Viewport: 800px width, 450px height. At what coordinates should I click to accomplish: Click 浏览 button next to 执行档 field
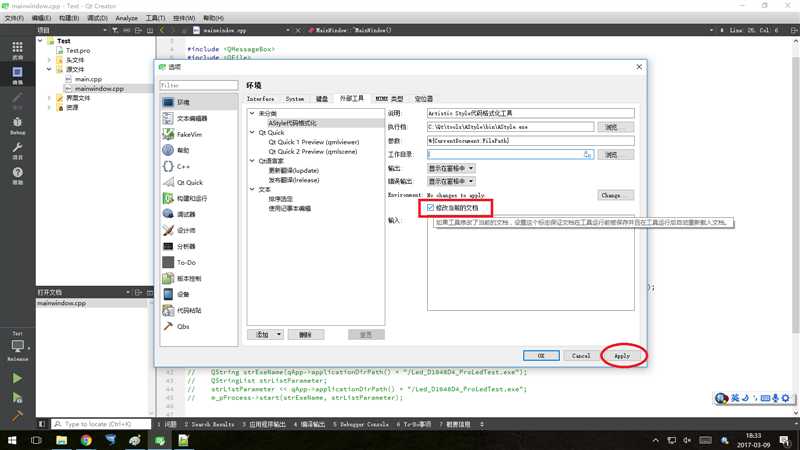pyautogui.click(x=616, y=127)
